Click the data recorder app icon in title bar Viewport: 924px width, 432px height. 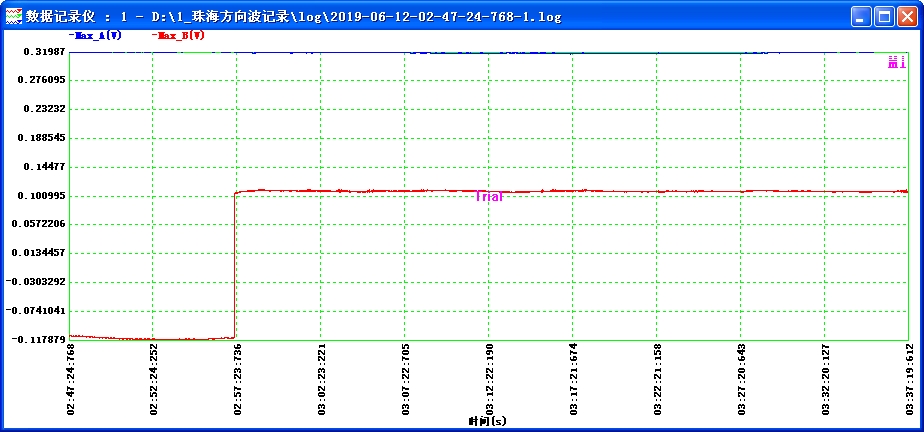pos(14,17)
